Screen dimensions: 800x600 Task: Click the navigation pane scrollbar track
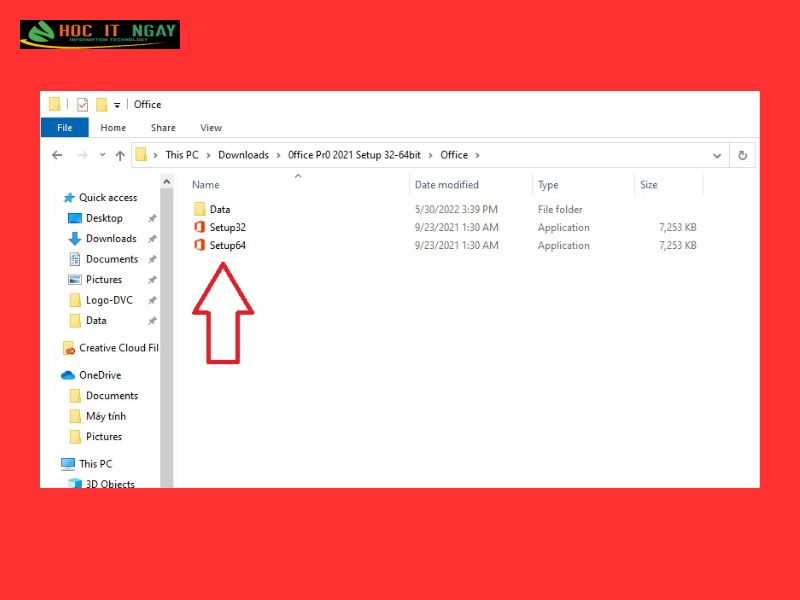click(166, 338)
